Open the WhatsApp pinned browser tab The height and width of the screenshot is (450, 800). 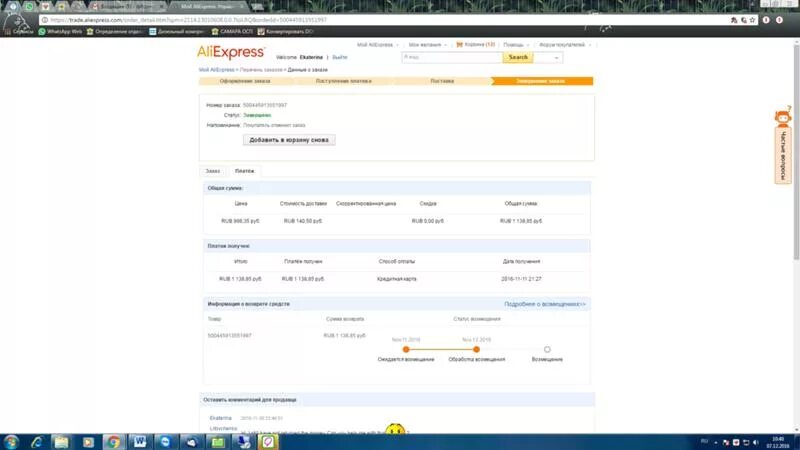pos(29,7)
